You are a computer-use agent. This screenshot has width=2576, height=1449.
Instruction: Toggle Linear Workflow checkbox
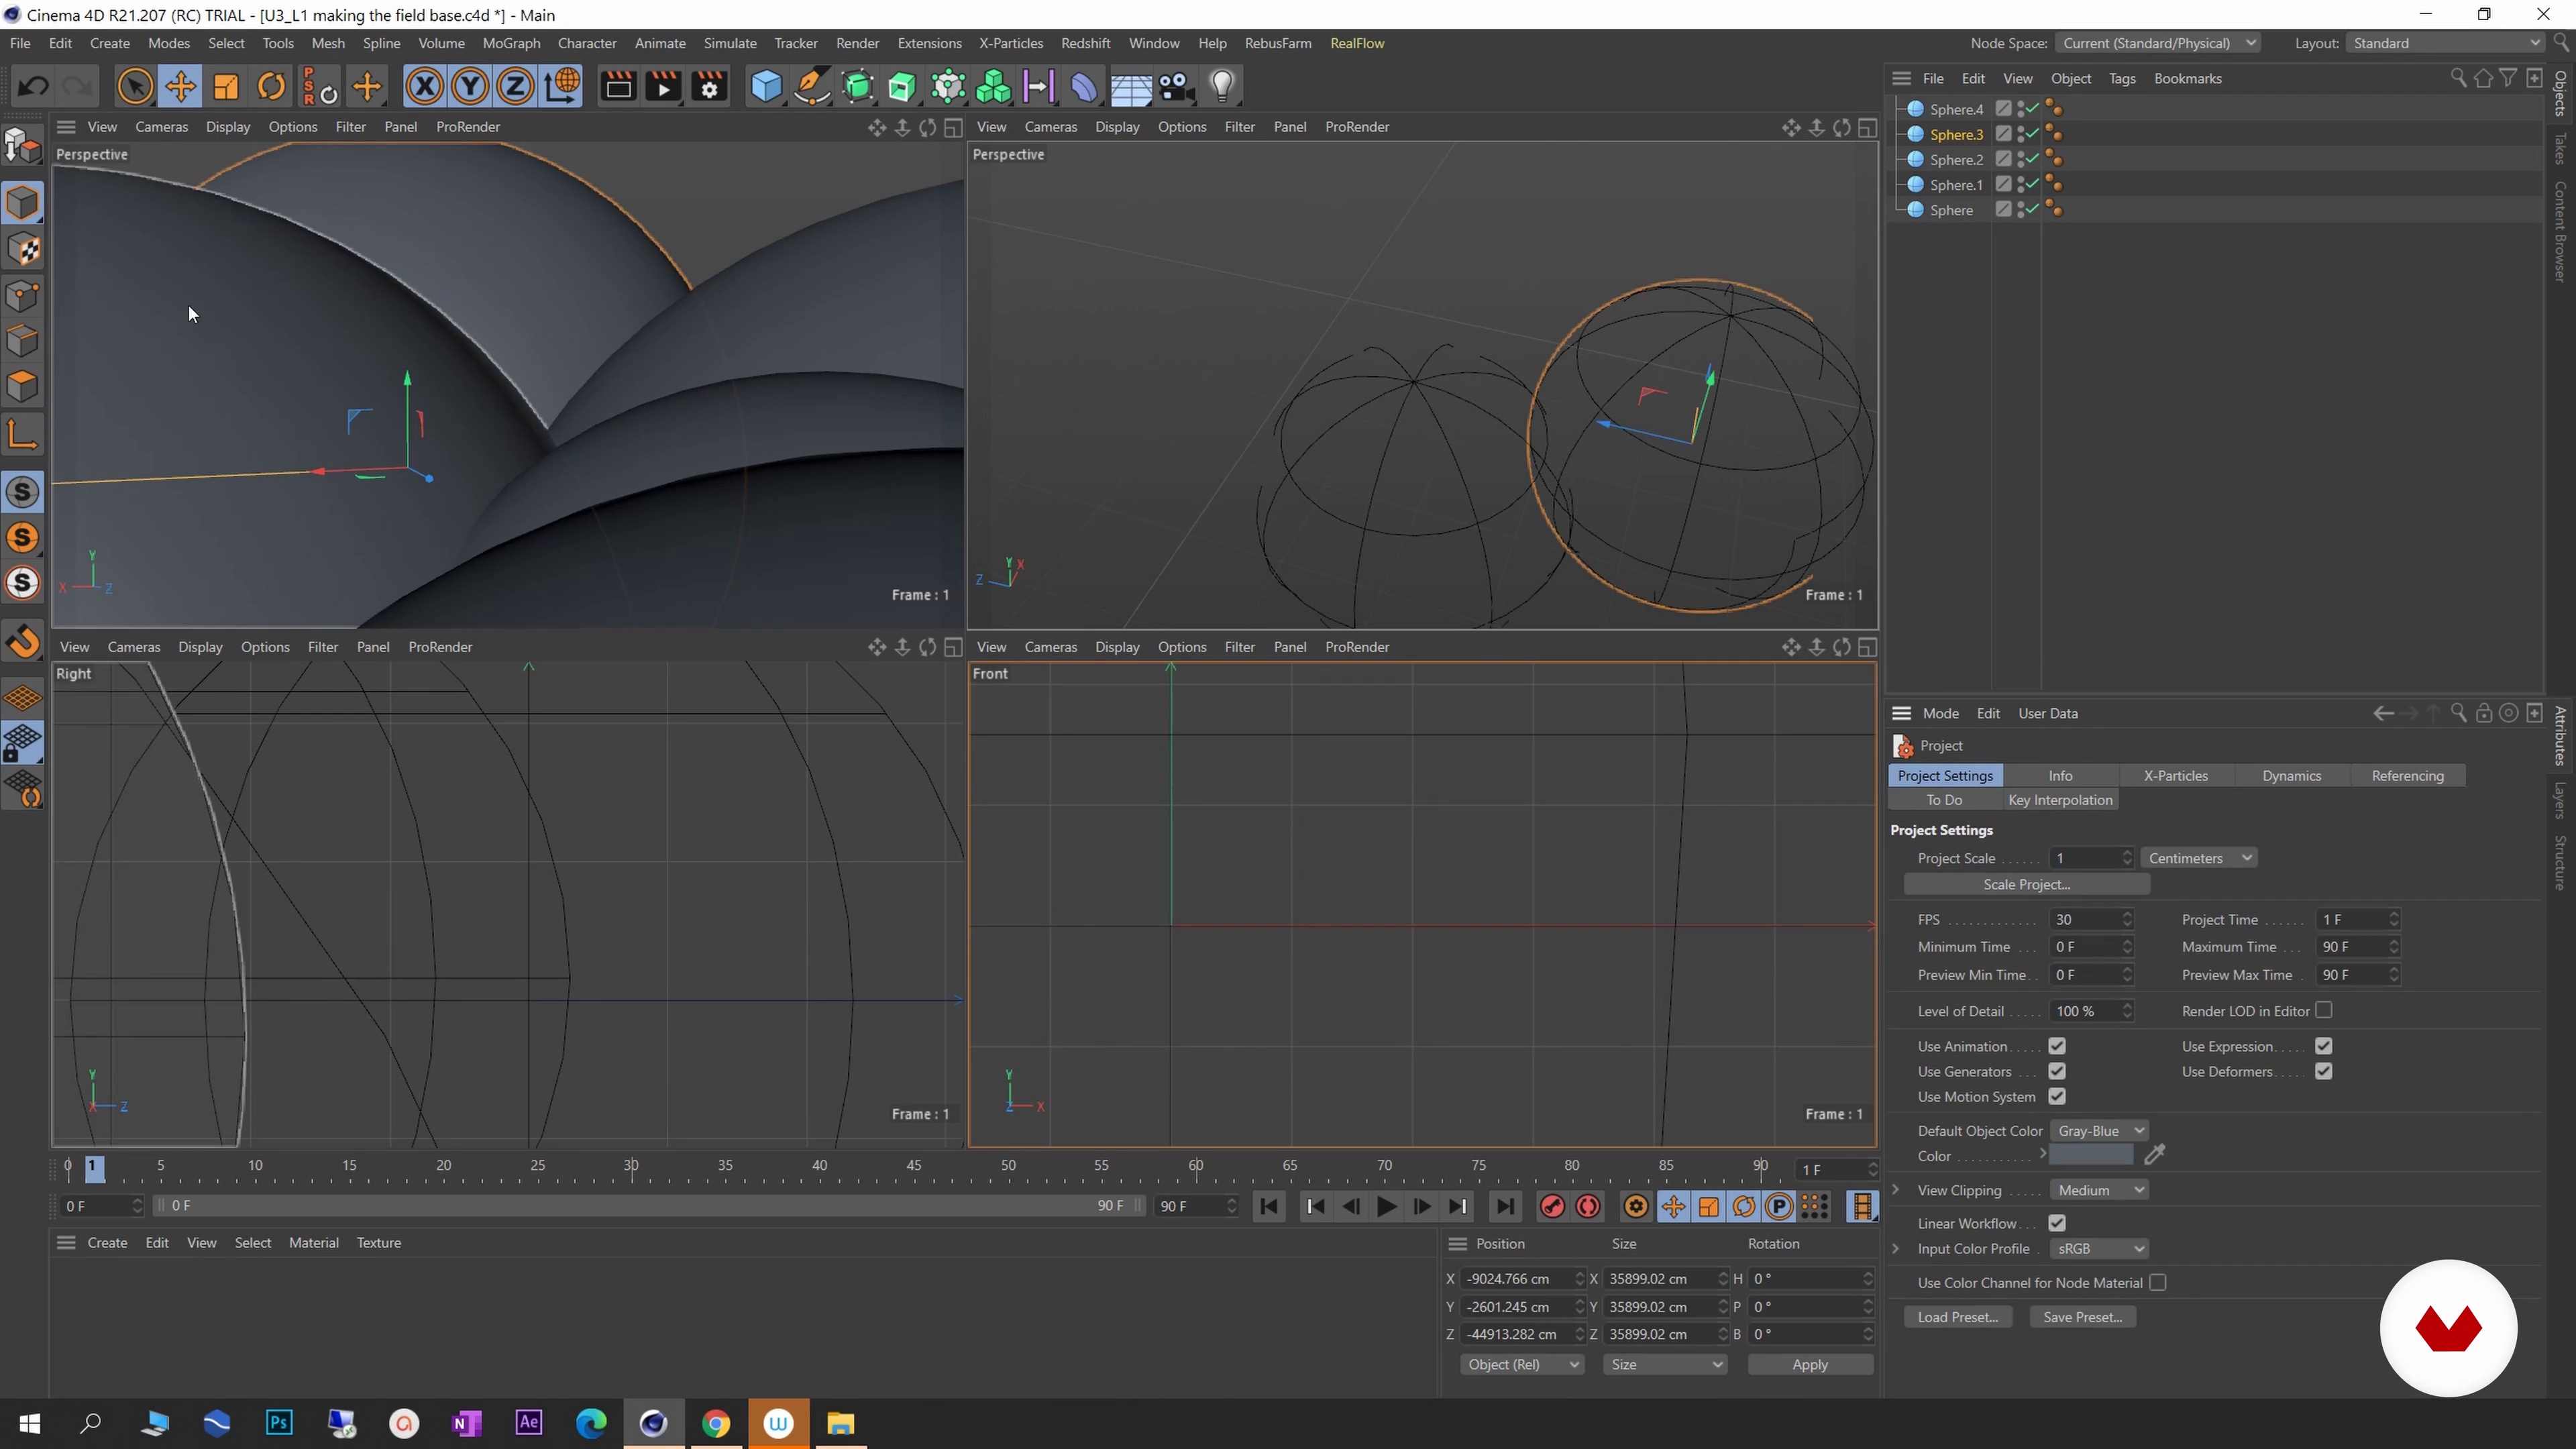pos(2057,1223)
